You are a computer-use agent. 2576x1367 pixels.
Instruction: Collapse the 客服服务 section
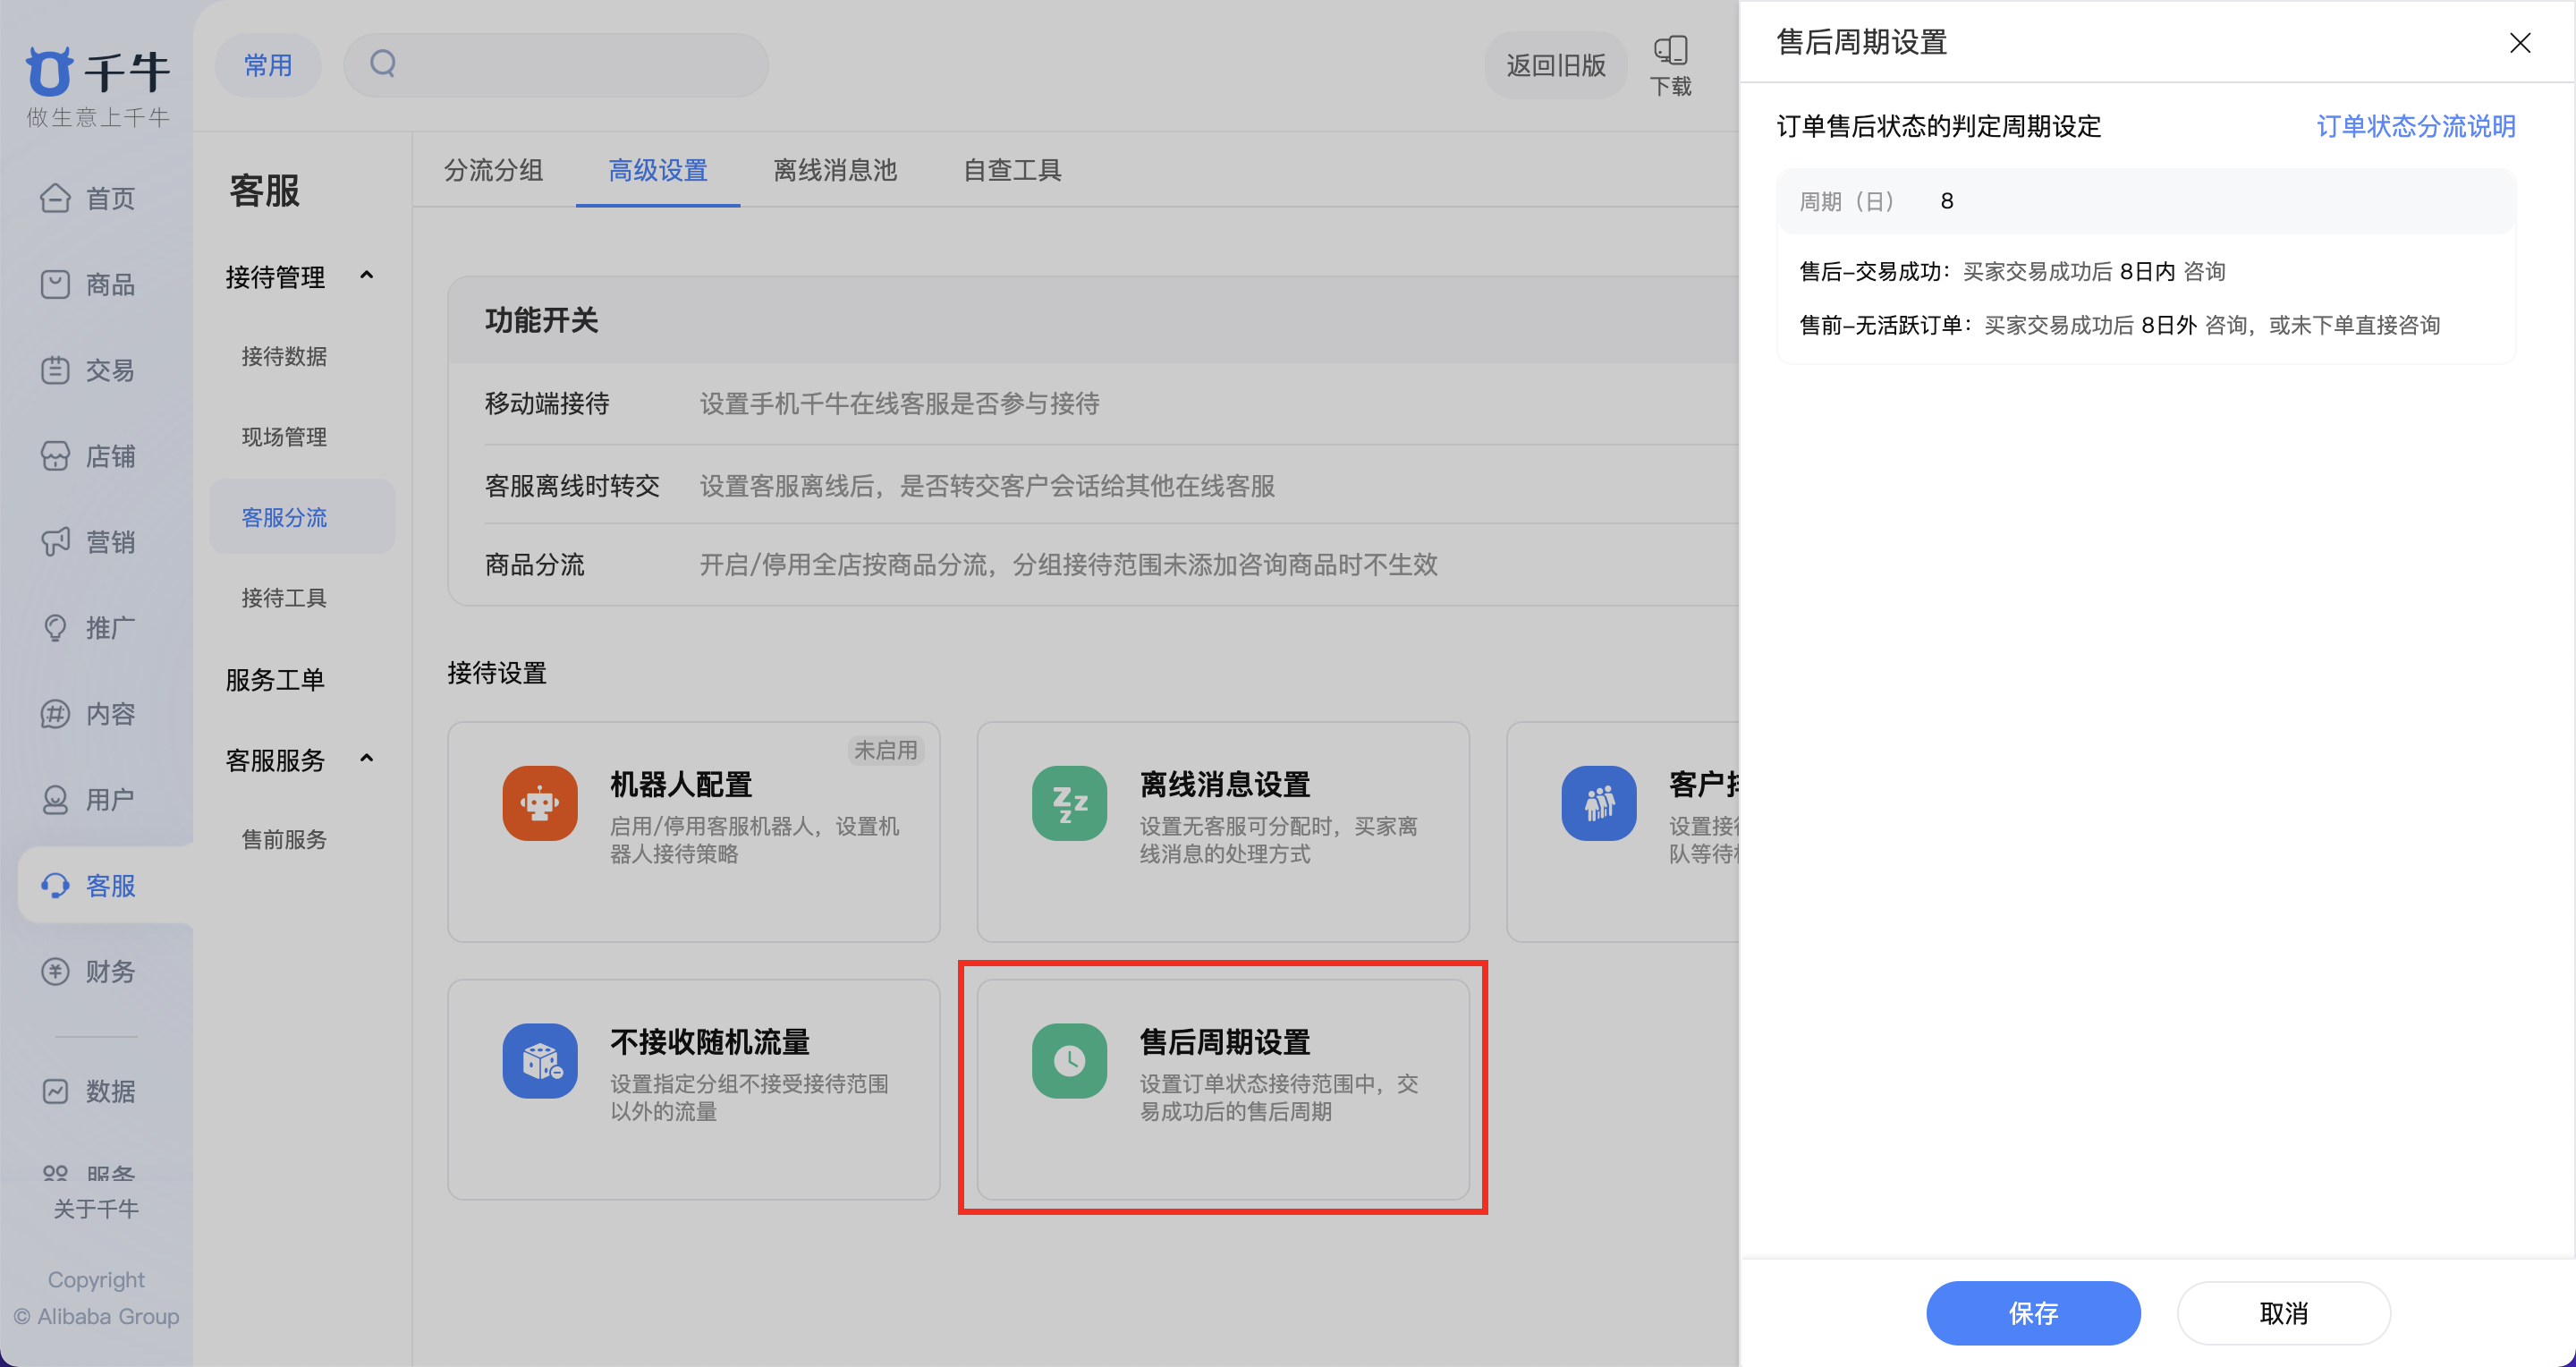[x=367, y=759]
